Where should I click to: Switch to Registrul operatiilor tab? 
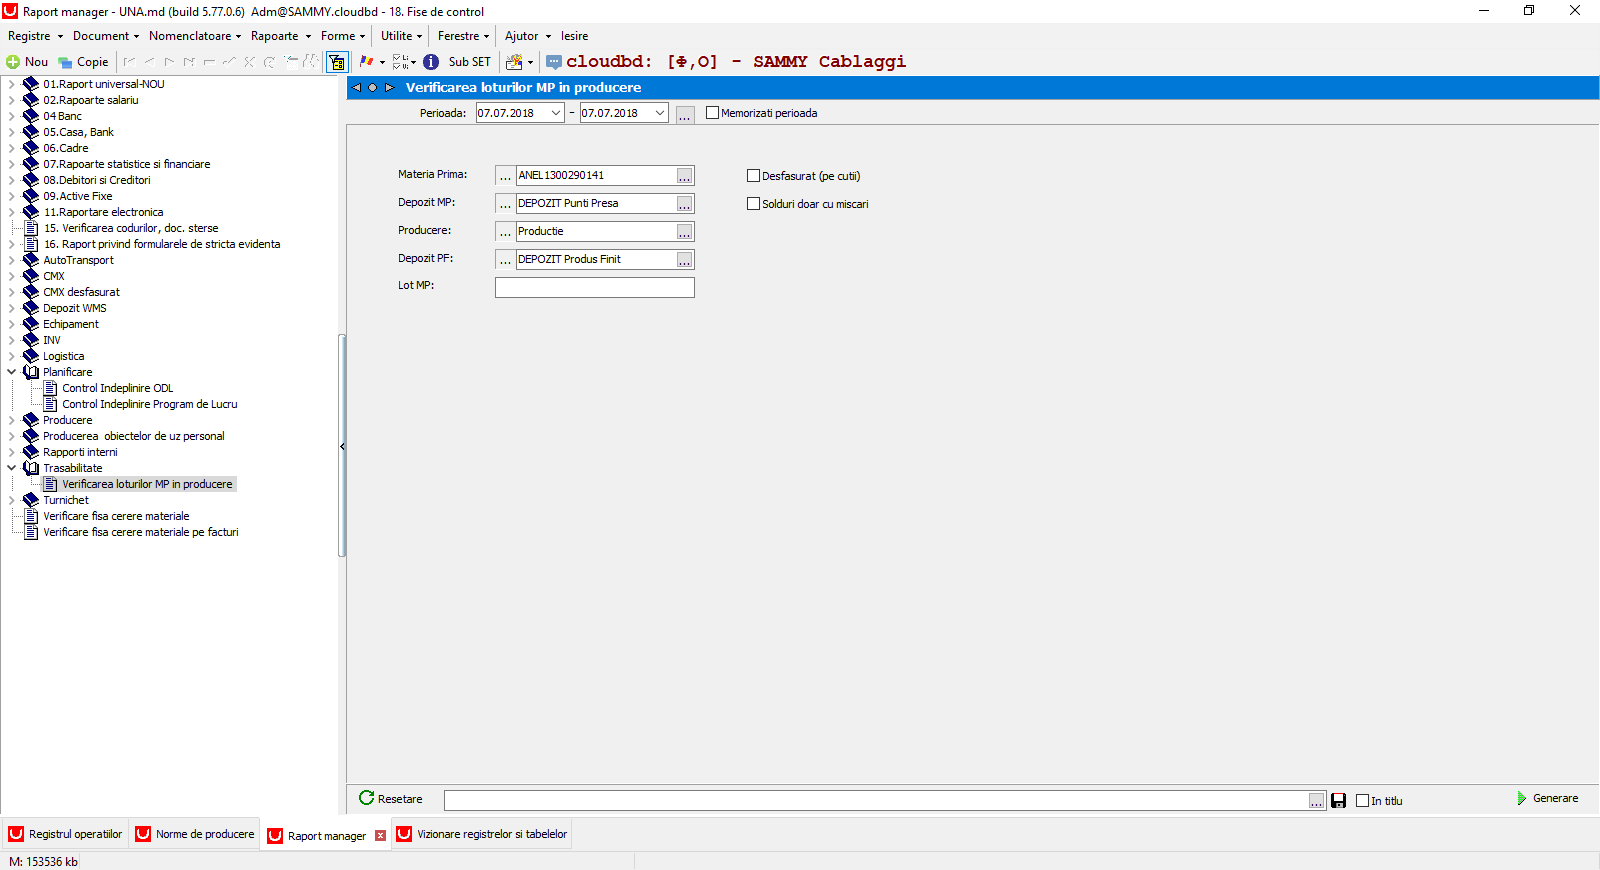[x=65, y=834]
